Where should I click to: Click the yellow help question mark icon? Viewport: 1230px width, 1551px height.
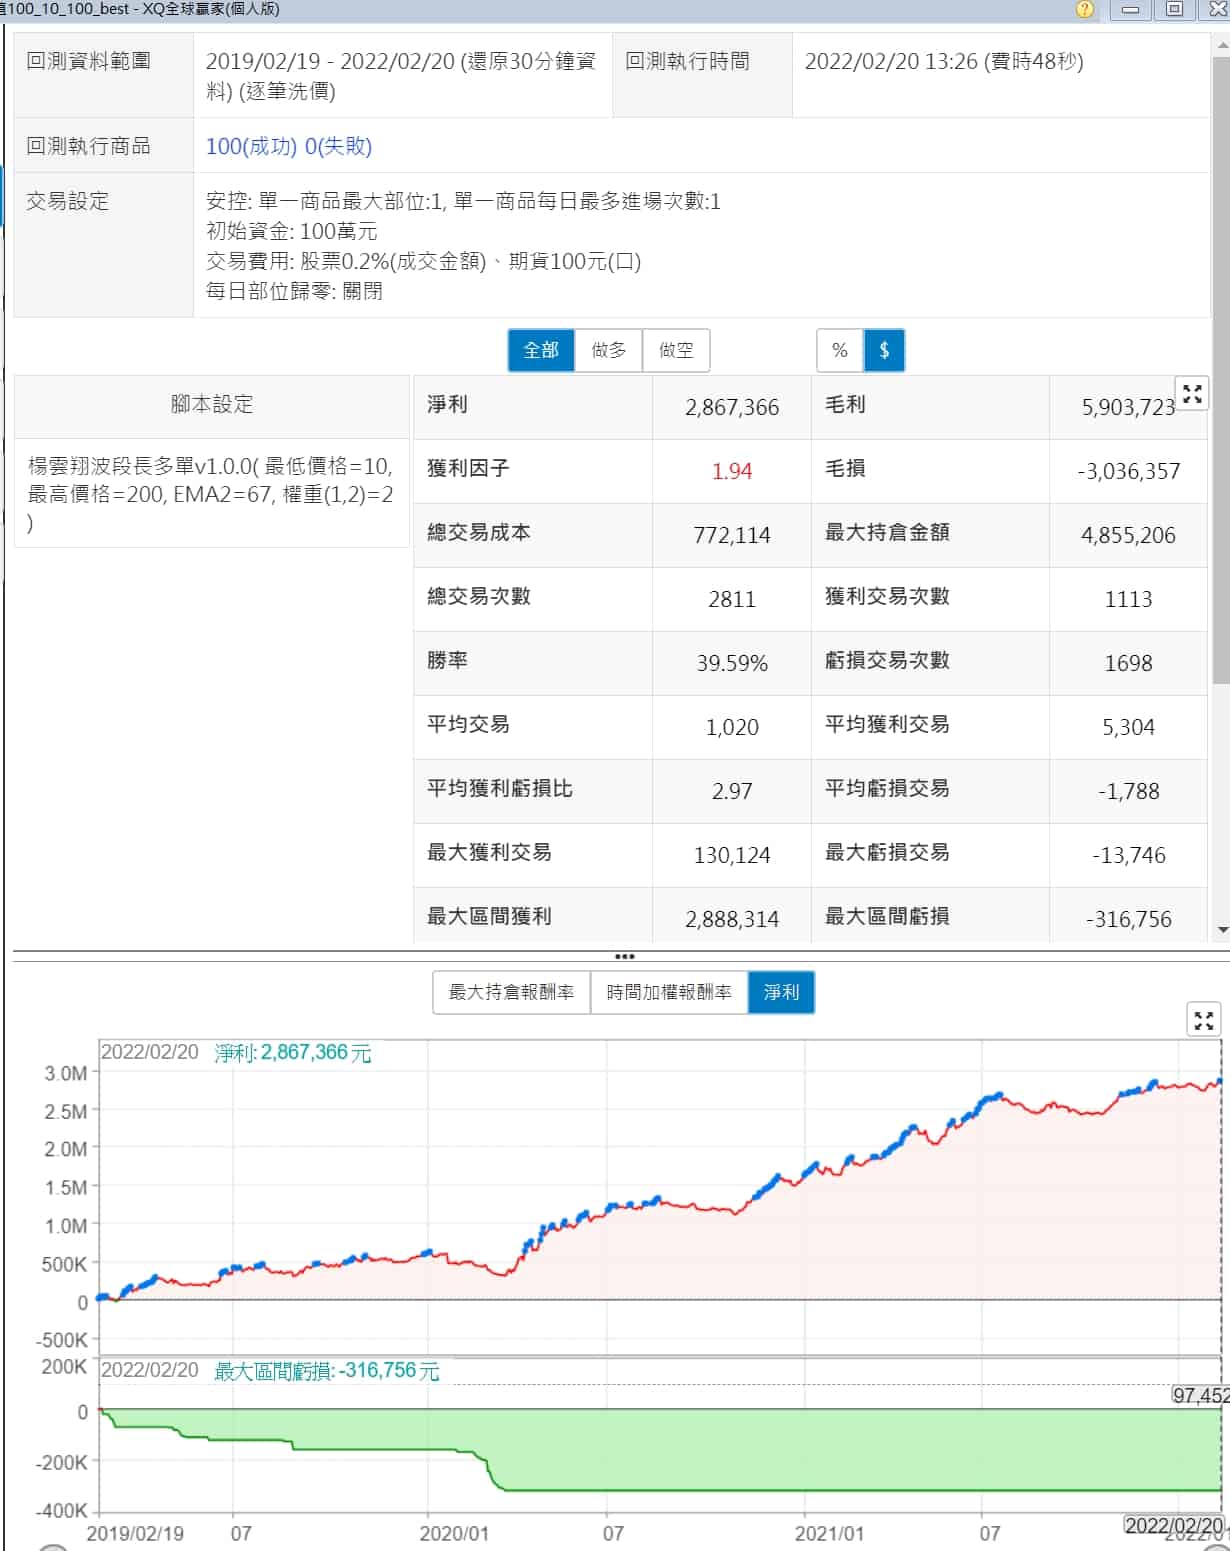pyautogui.click(x=1085, y=10)
